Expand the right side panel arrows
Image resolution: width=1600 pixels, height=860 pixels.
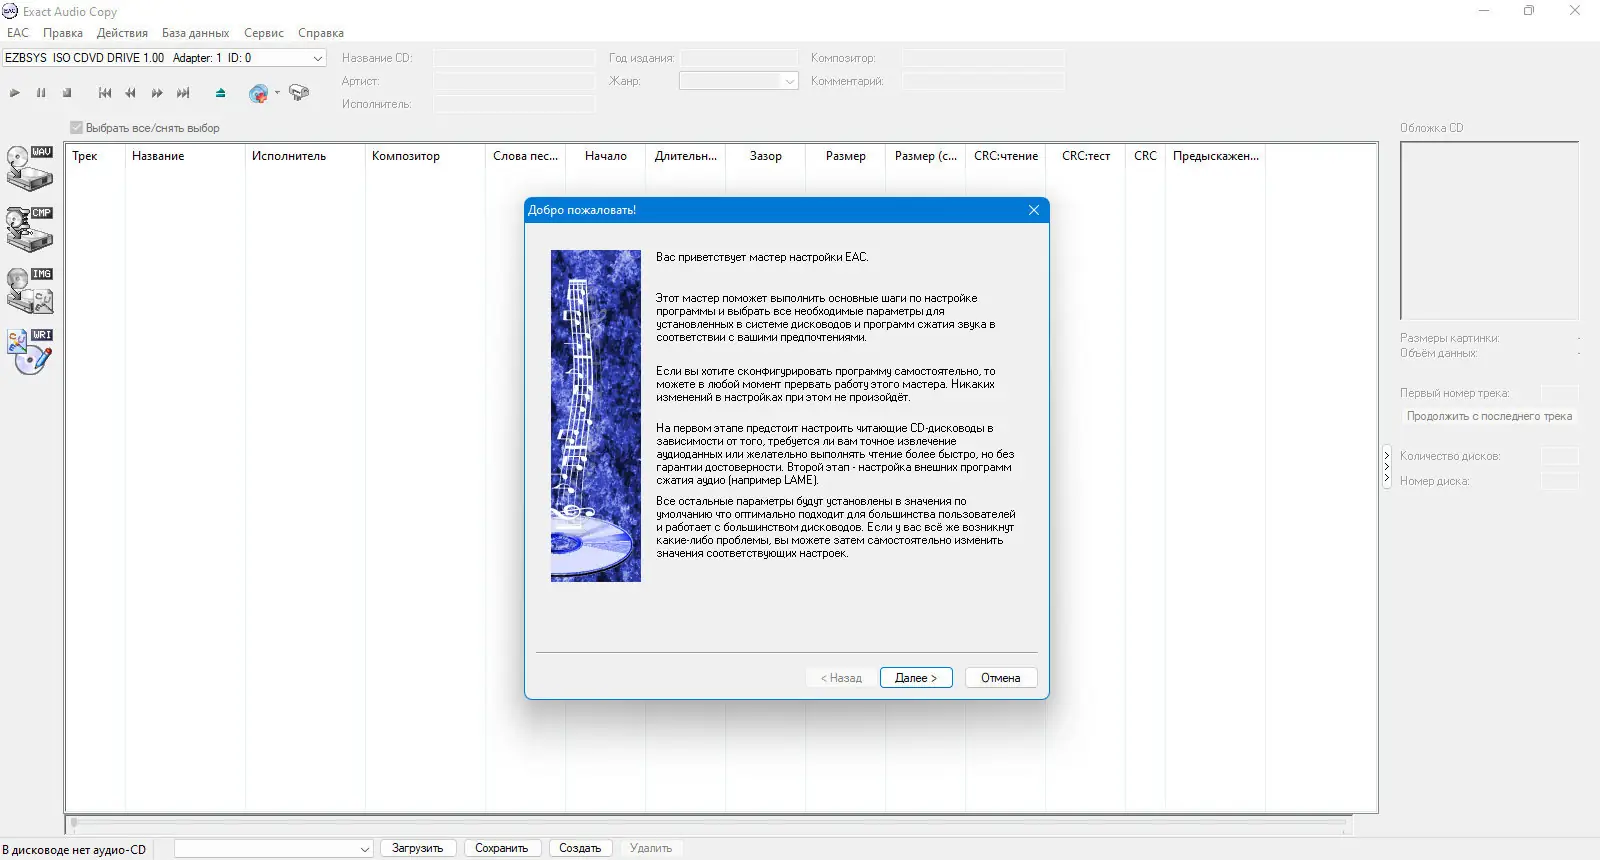pos(1387,467)
